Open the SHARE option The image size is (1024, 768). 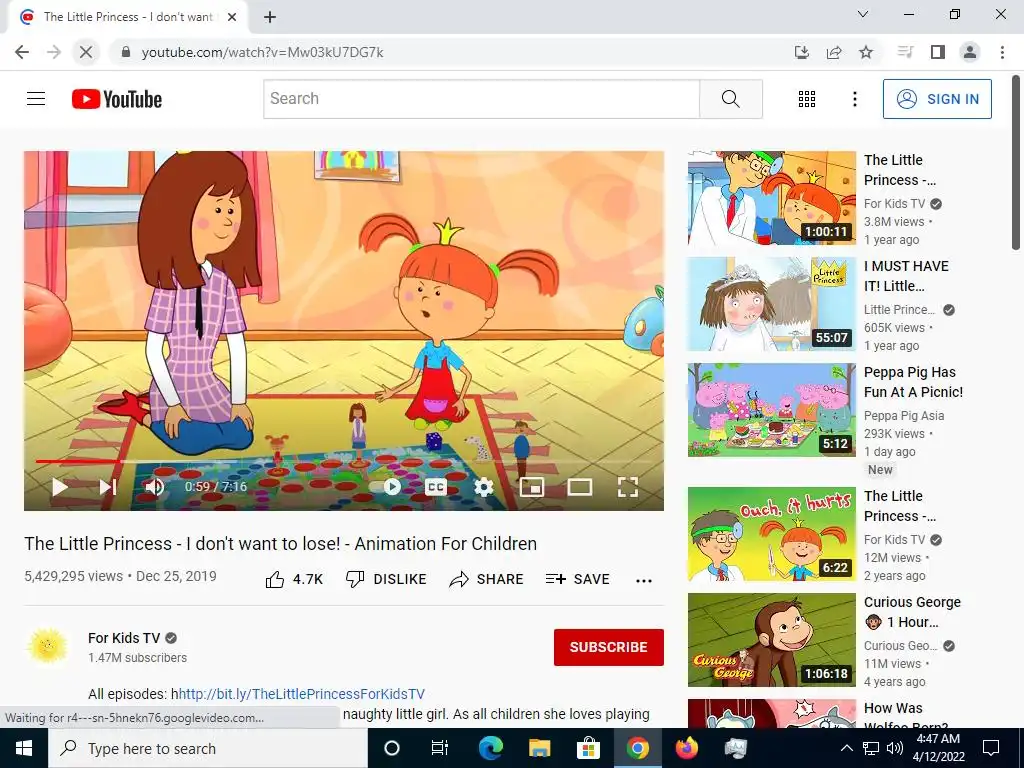click(487, 579)
